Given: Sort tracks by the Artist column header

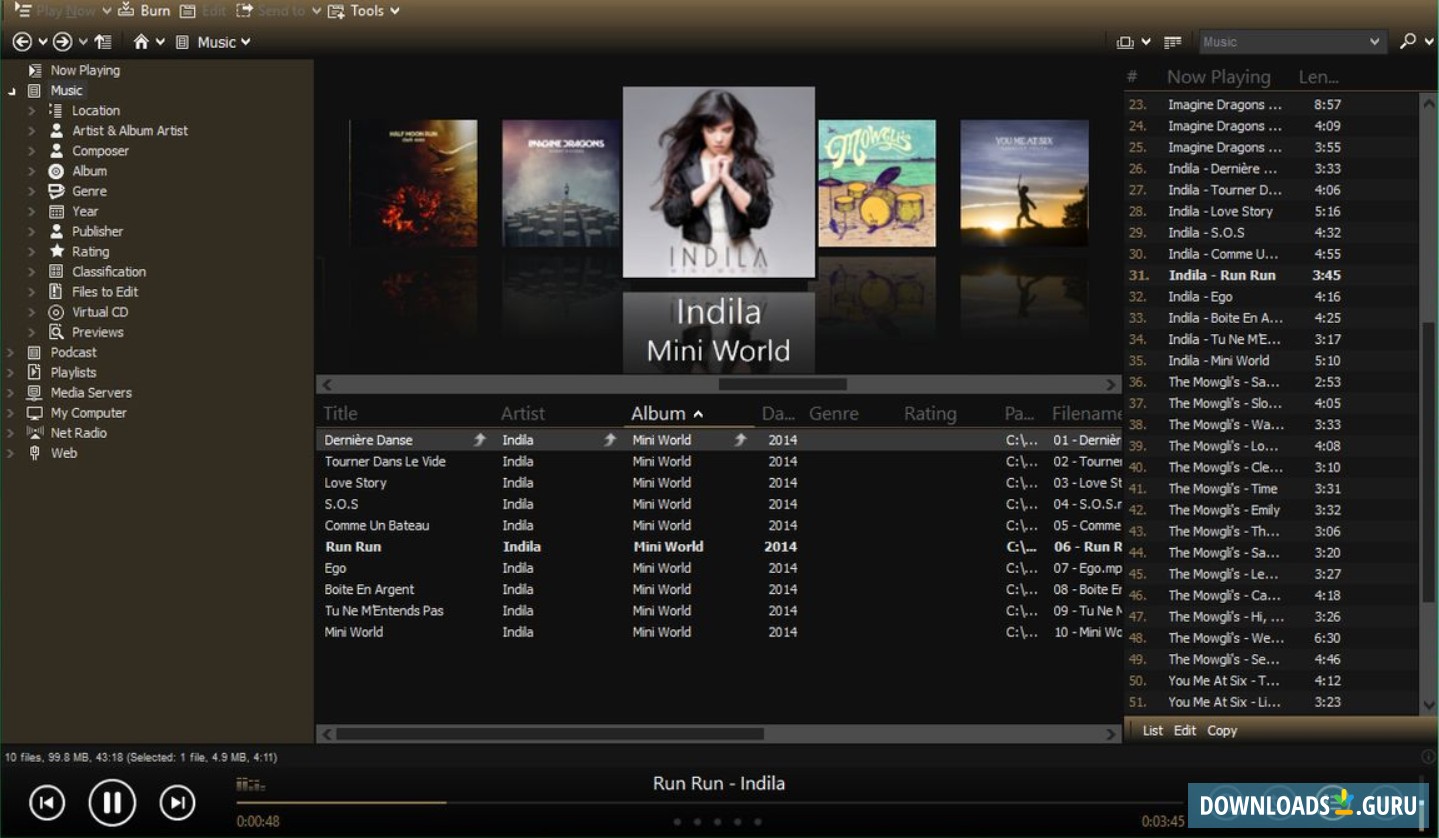Looking at the screenshot, I should [x=523, y=413].
